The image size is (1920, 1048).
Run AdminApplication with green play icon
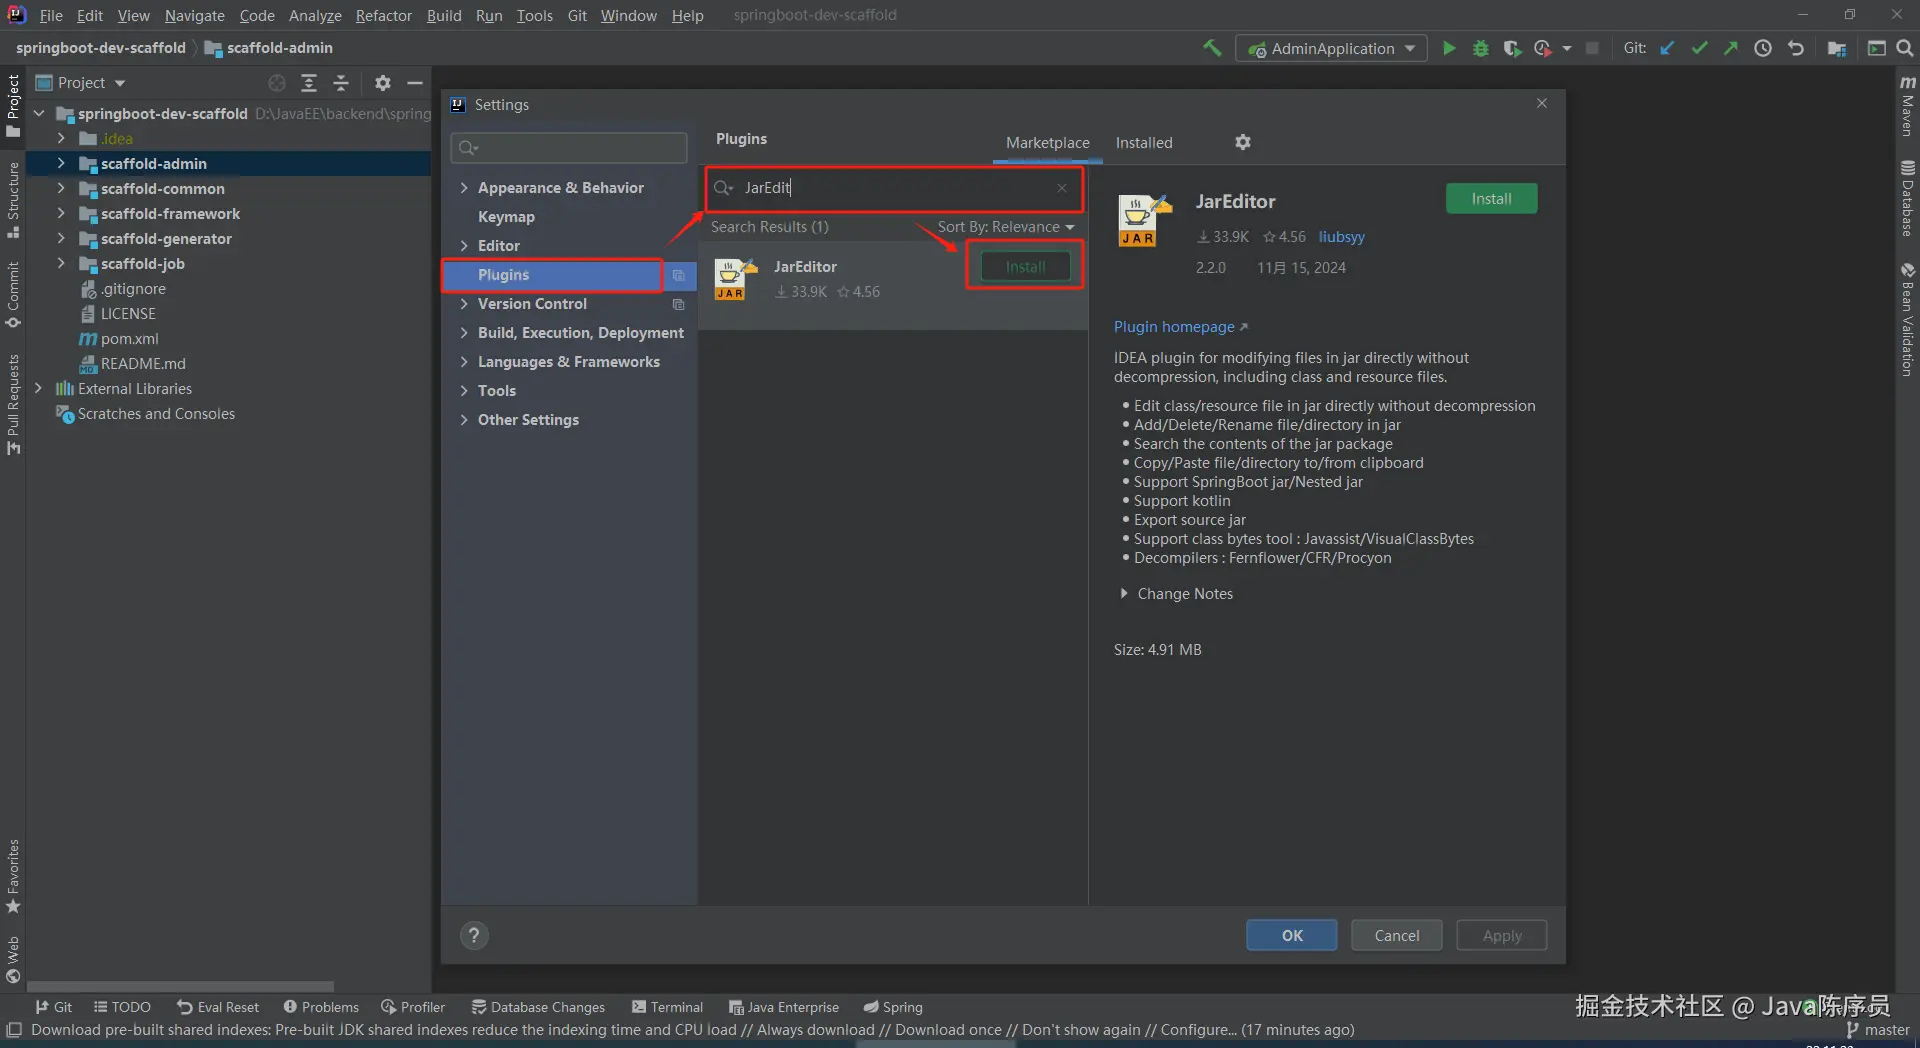pos(1448,48)
